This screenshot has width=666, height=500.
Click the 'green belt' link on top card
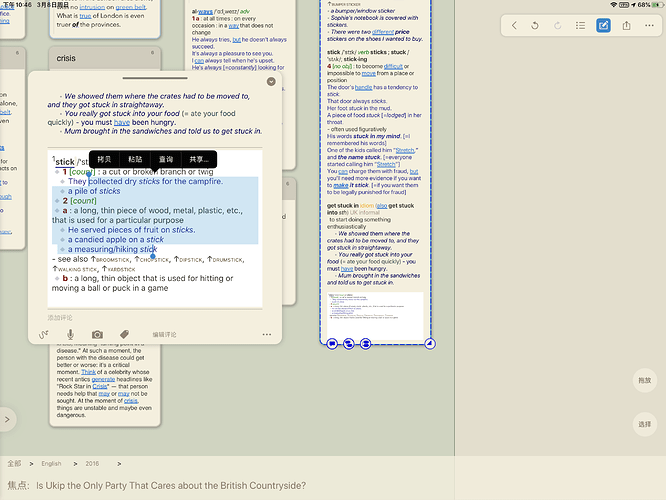131,7
